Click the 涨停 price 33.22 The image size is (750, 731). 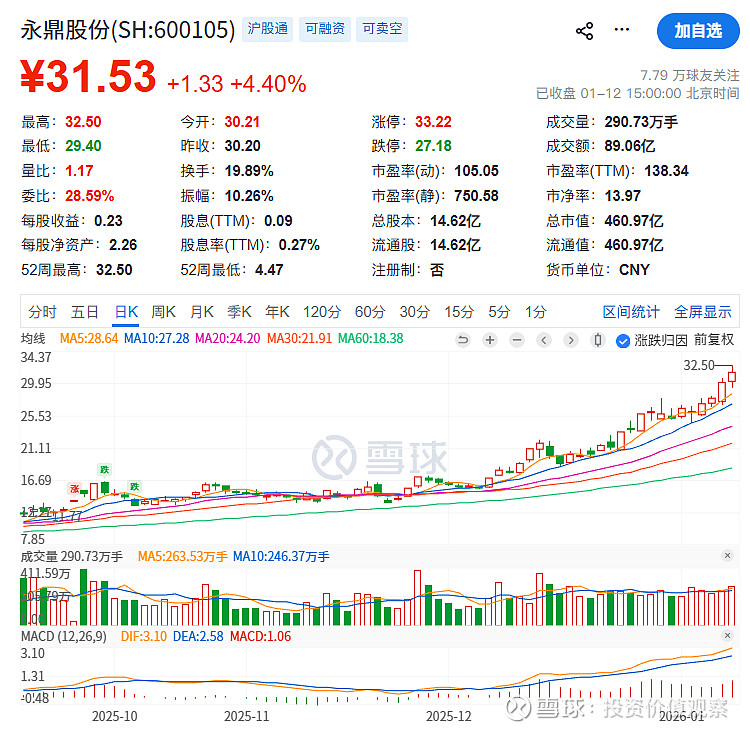433,122
